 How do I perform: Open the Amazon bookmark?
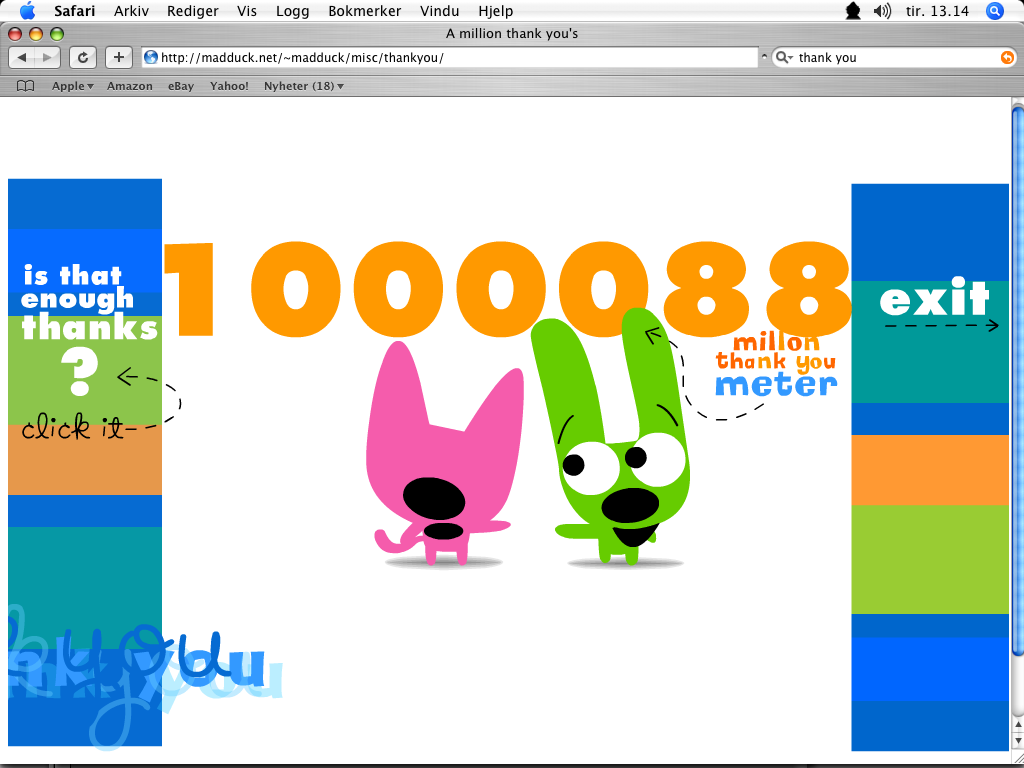point(130,86)
